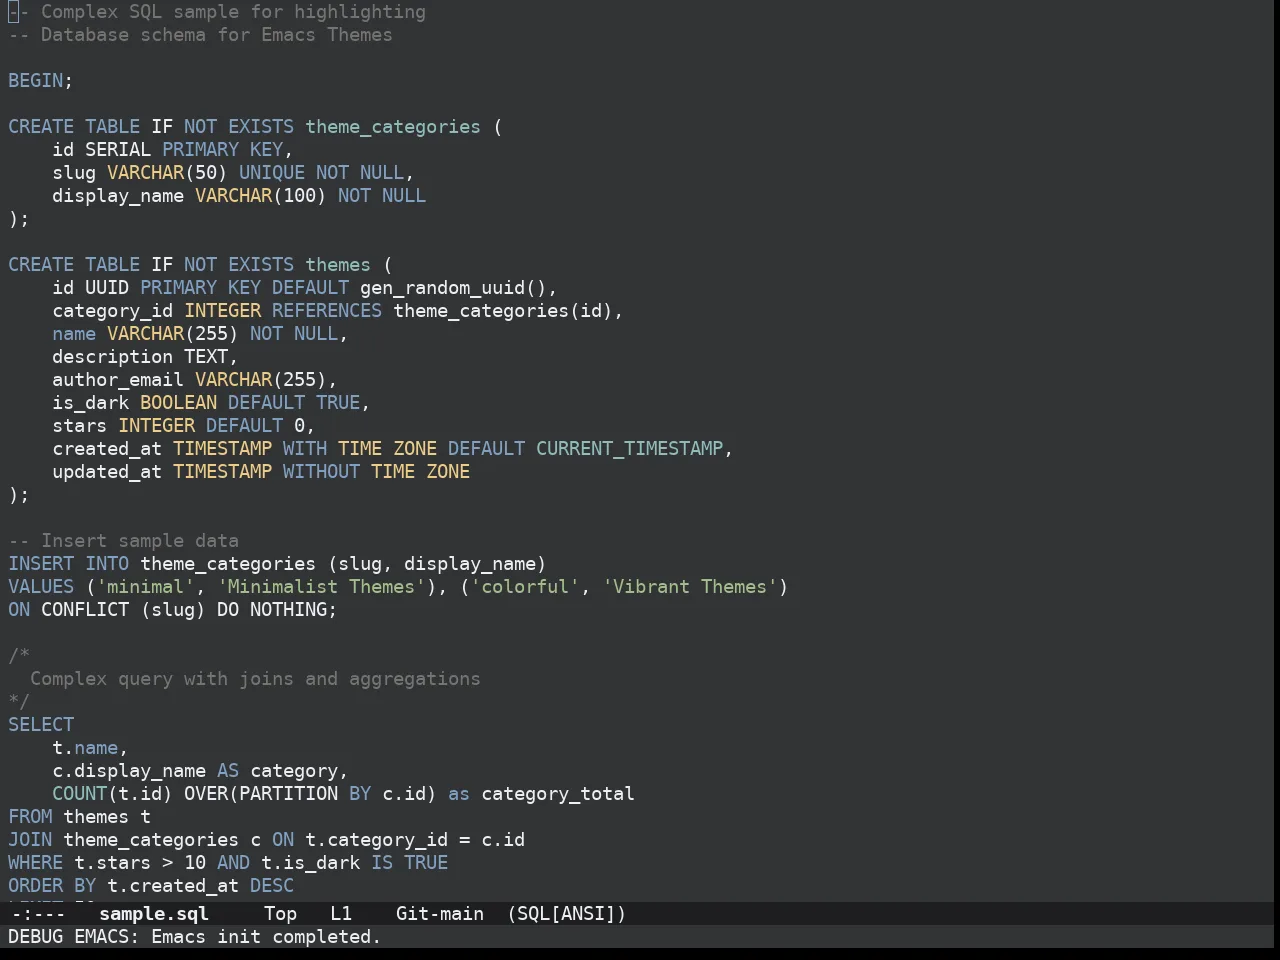1280x960 pixels.
Task: Click the sample.sql buffer name in mode line
Action: click(154, 913)
